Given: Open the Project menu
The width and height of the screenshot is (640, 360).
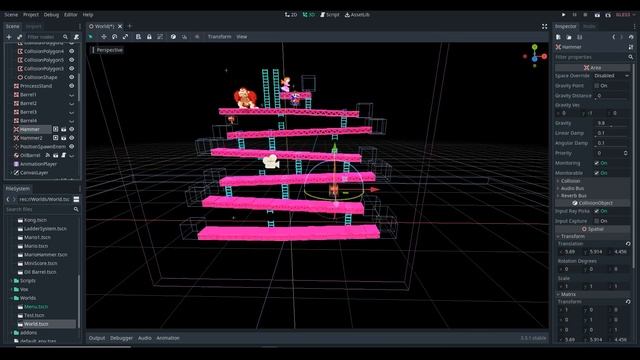Looking at the screenshot, I should point(31,15).
